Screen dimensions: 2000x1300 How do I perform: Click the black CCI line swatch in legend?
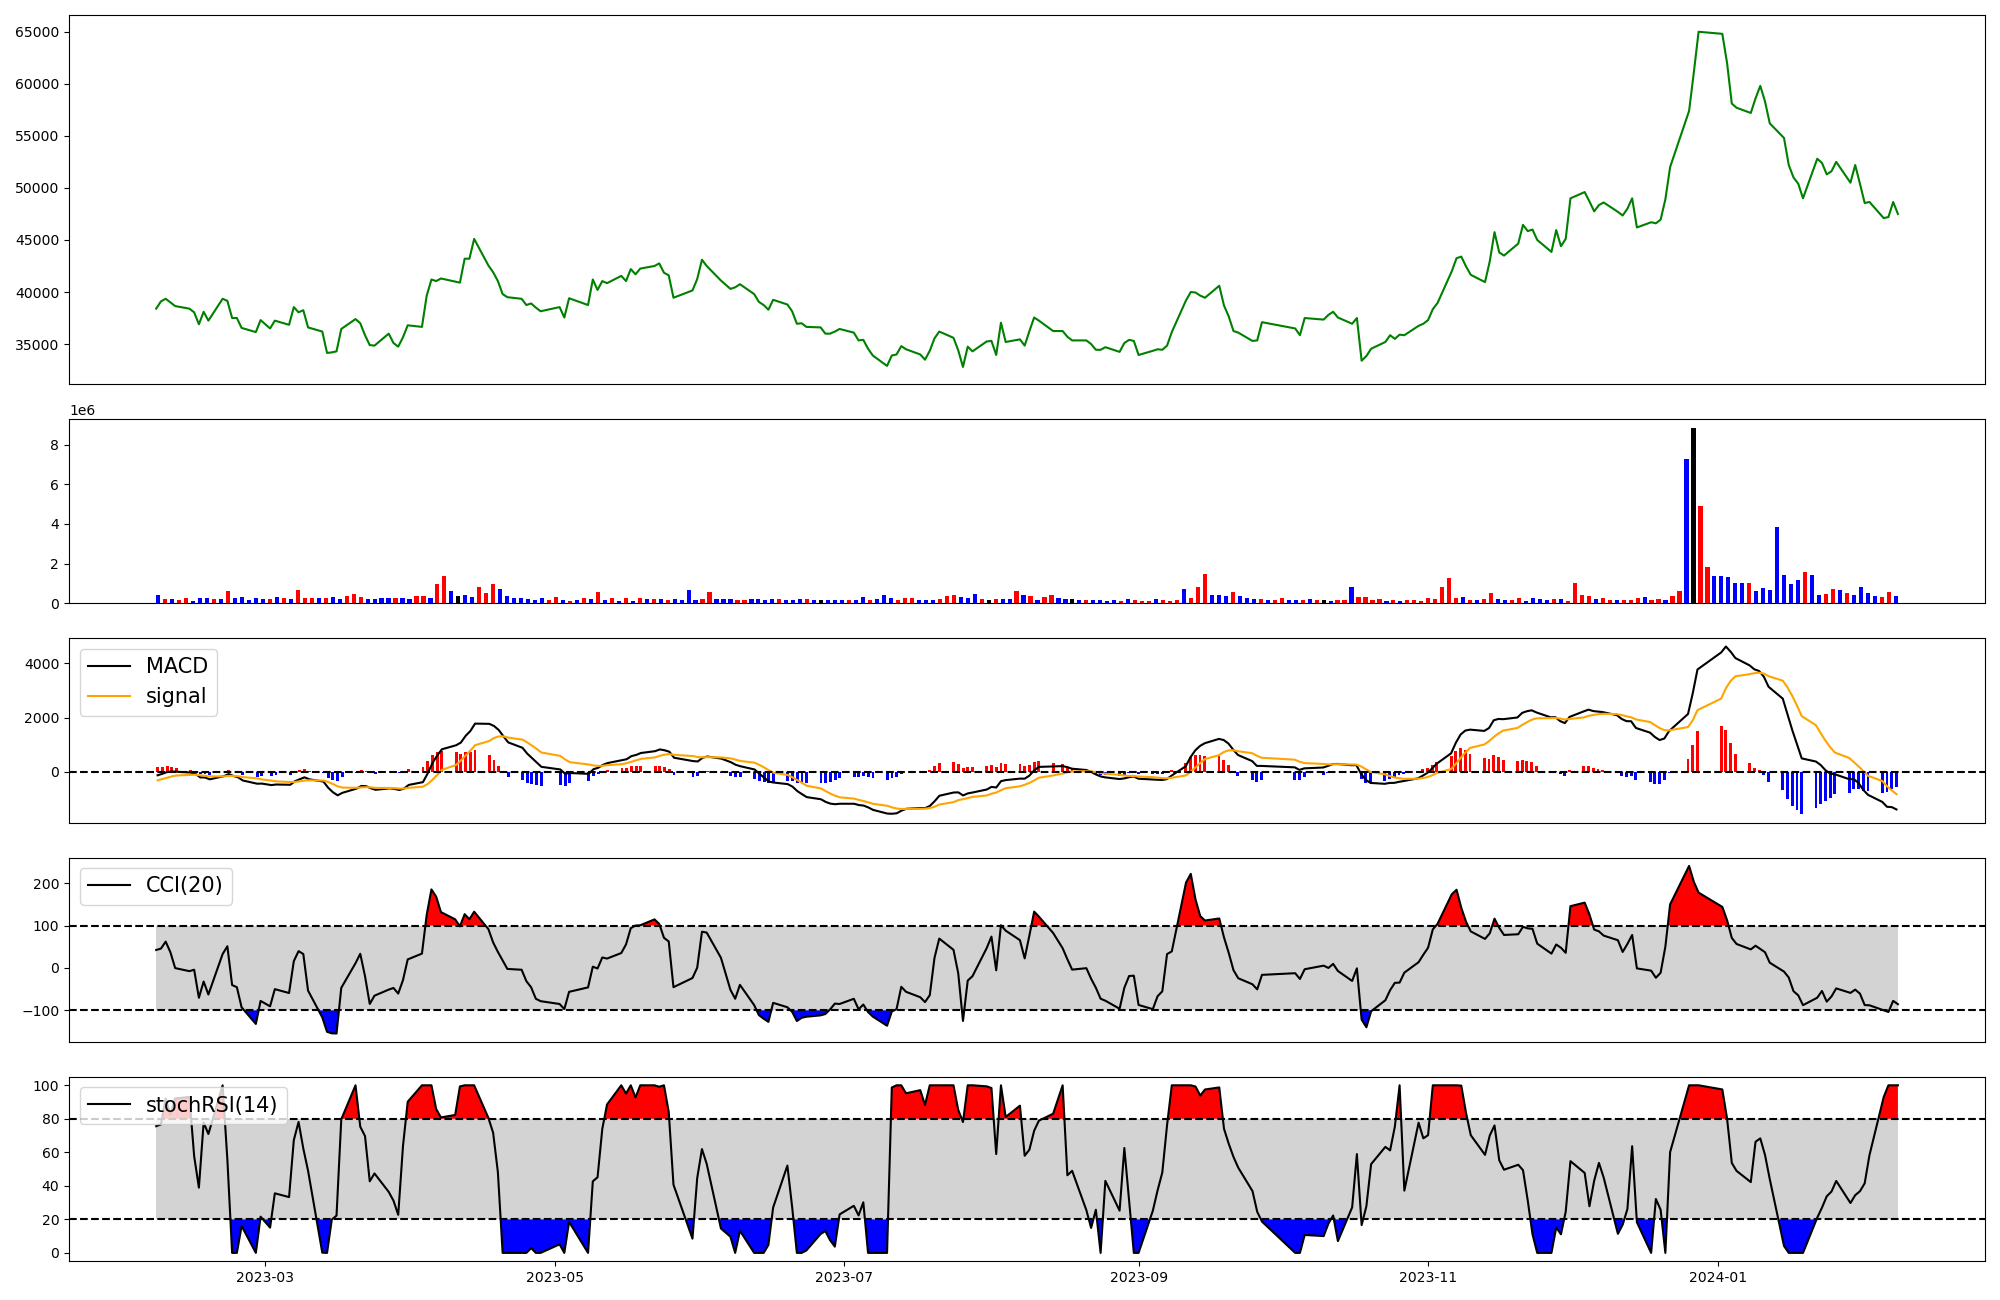click(x=110, y=886)
